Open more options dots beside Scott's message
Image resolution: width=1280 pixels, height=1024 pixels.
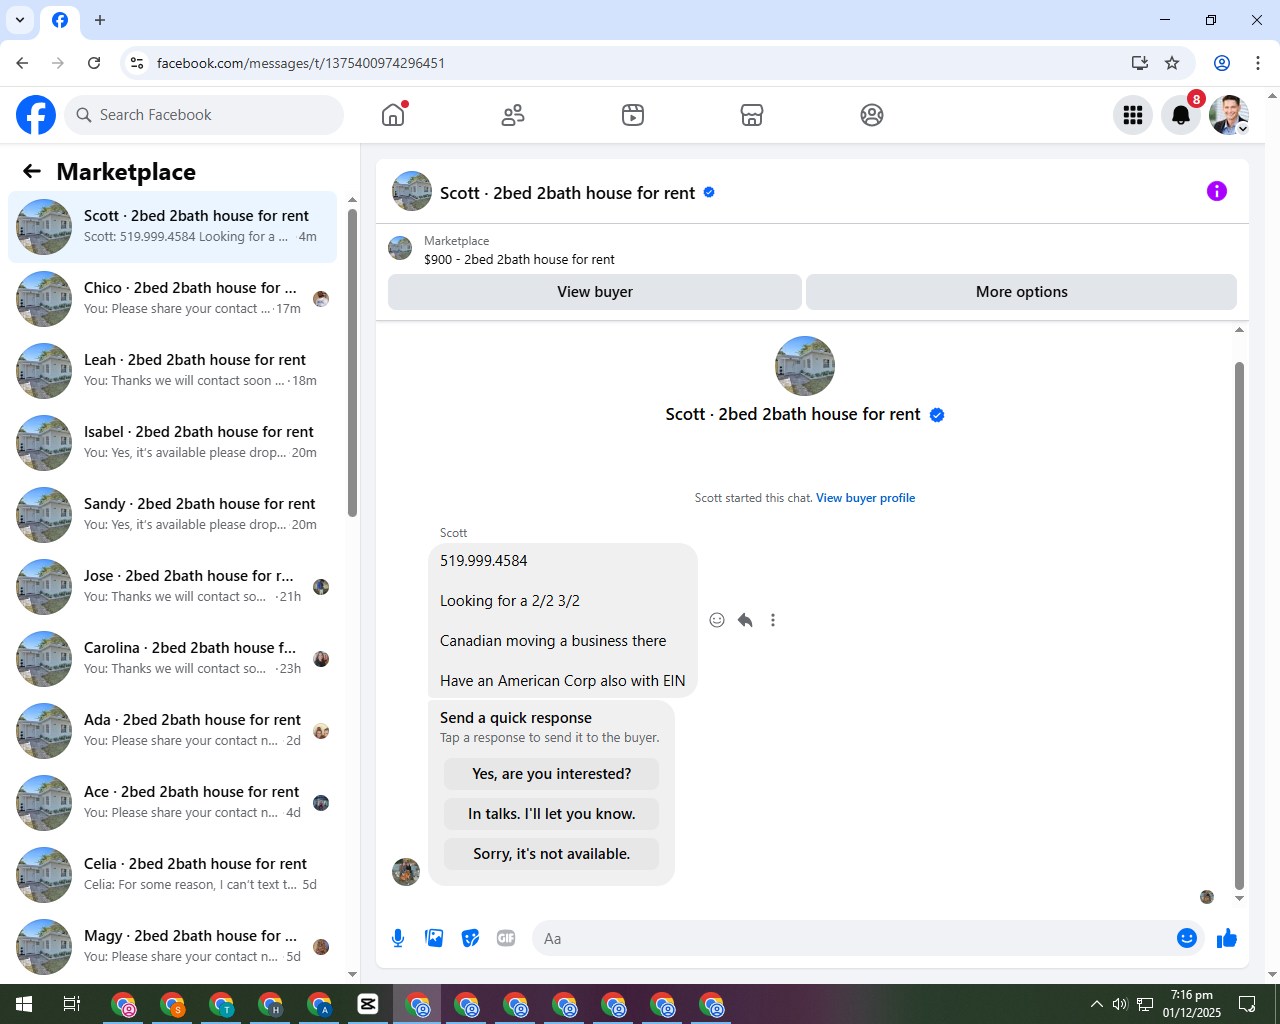[773, 620]
